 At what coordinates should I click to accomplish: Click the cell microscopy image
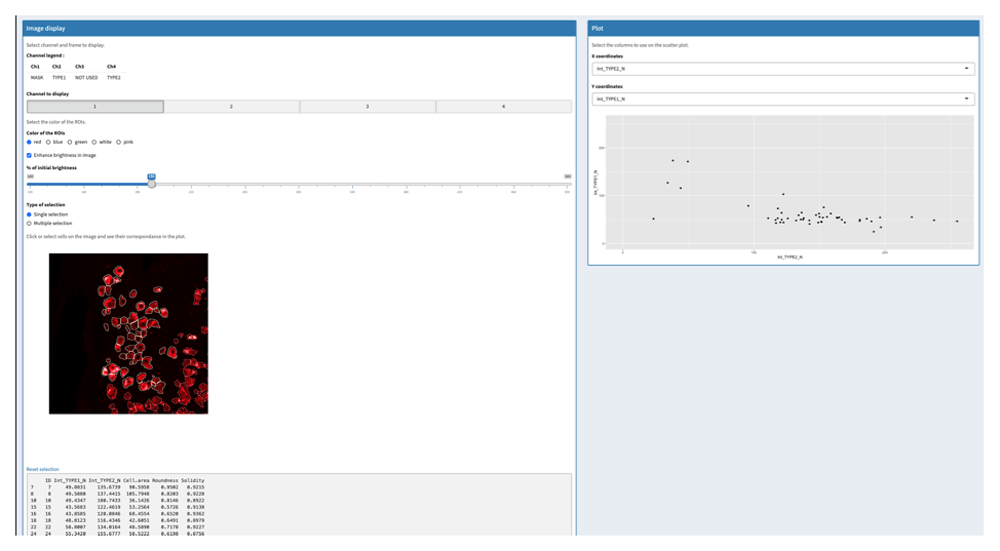click(128, 333)
